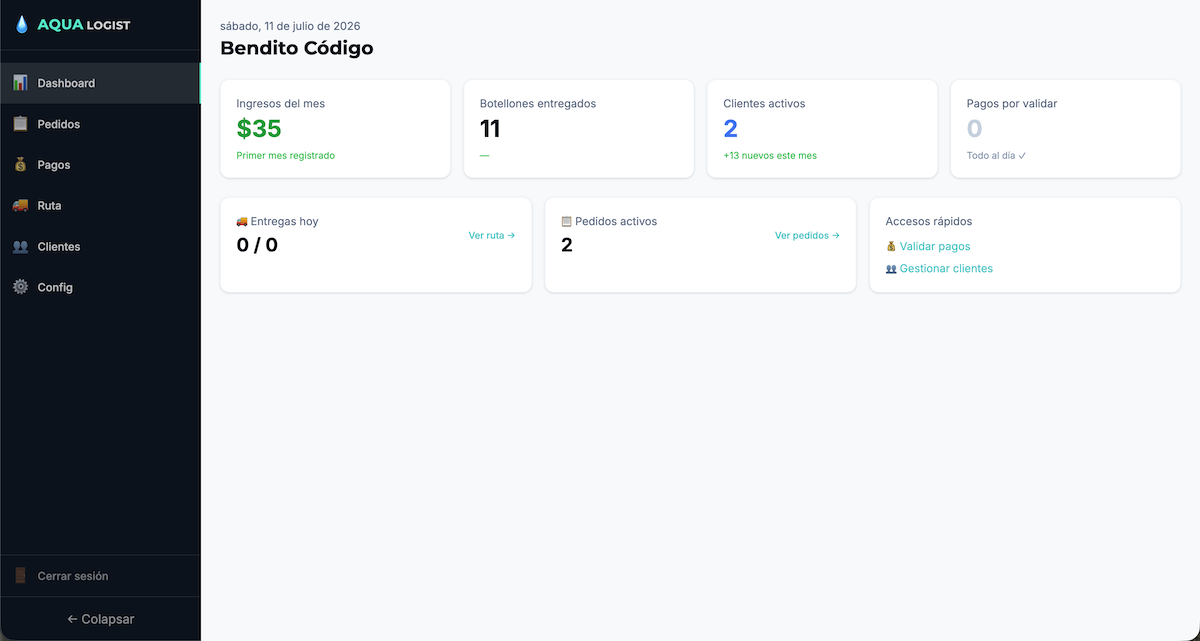1200x641 pixels.
Task: Click the Pedidos clipboard icon
Action: pos(20,124)
